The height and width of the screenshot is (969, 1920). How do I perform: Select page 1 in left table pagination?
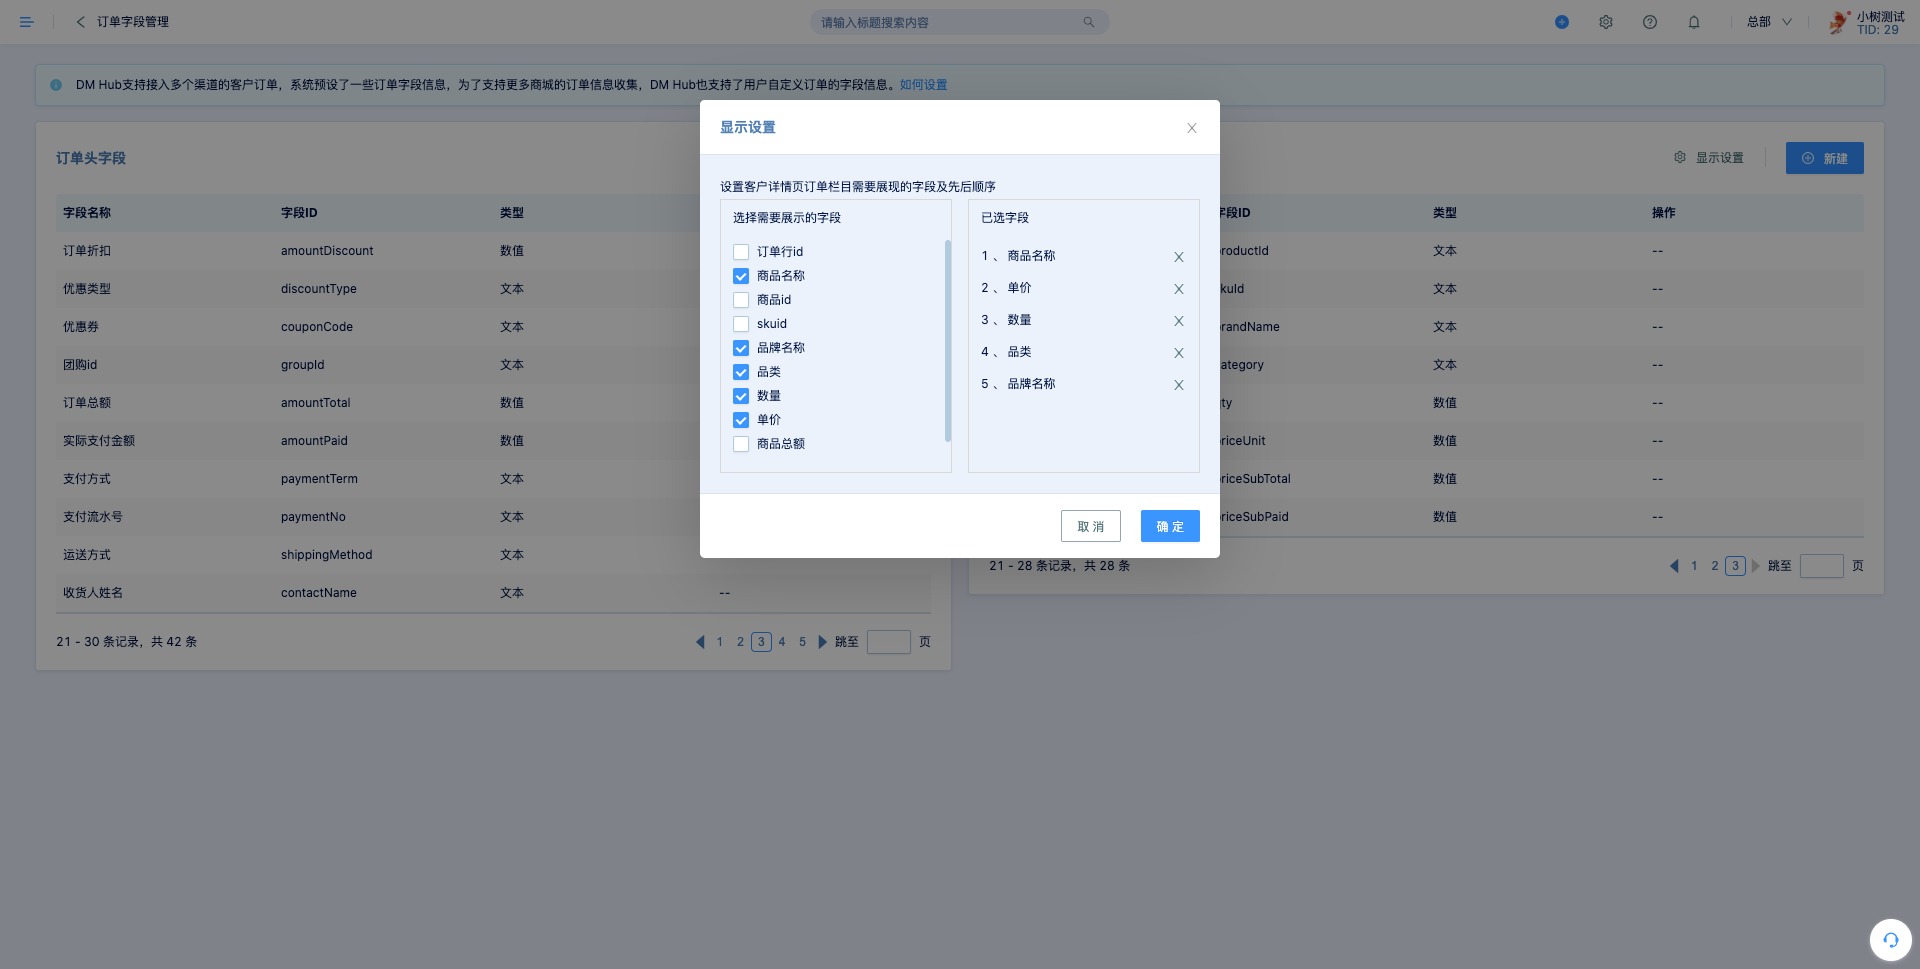(x=719, y=642)
